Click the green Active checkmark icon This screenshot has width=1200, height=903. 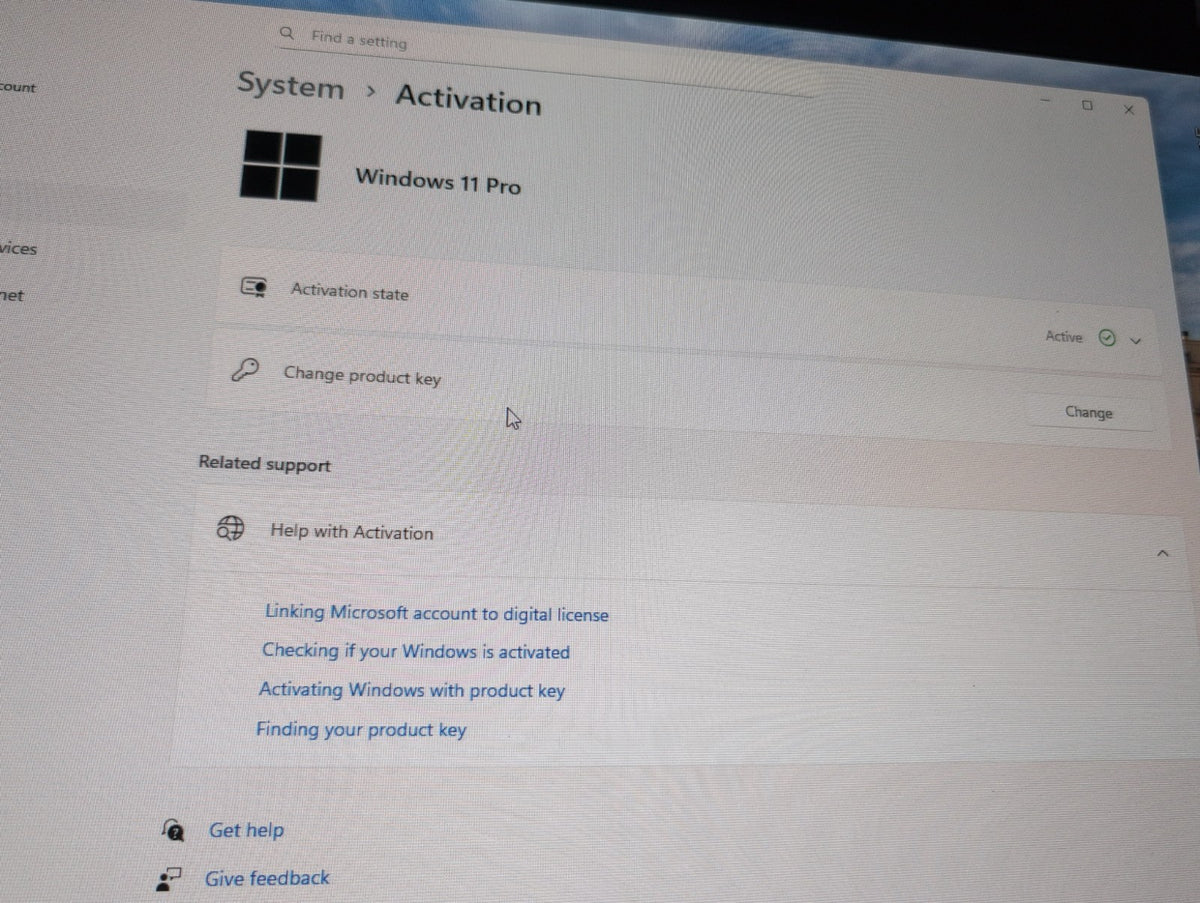point(1106,338)
